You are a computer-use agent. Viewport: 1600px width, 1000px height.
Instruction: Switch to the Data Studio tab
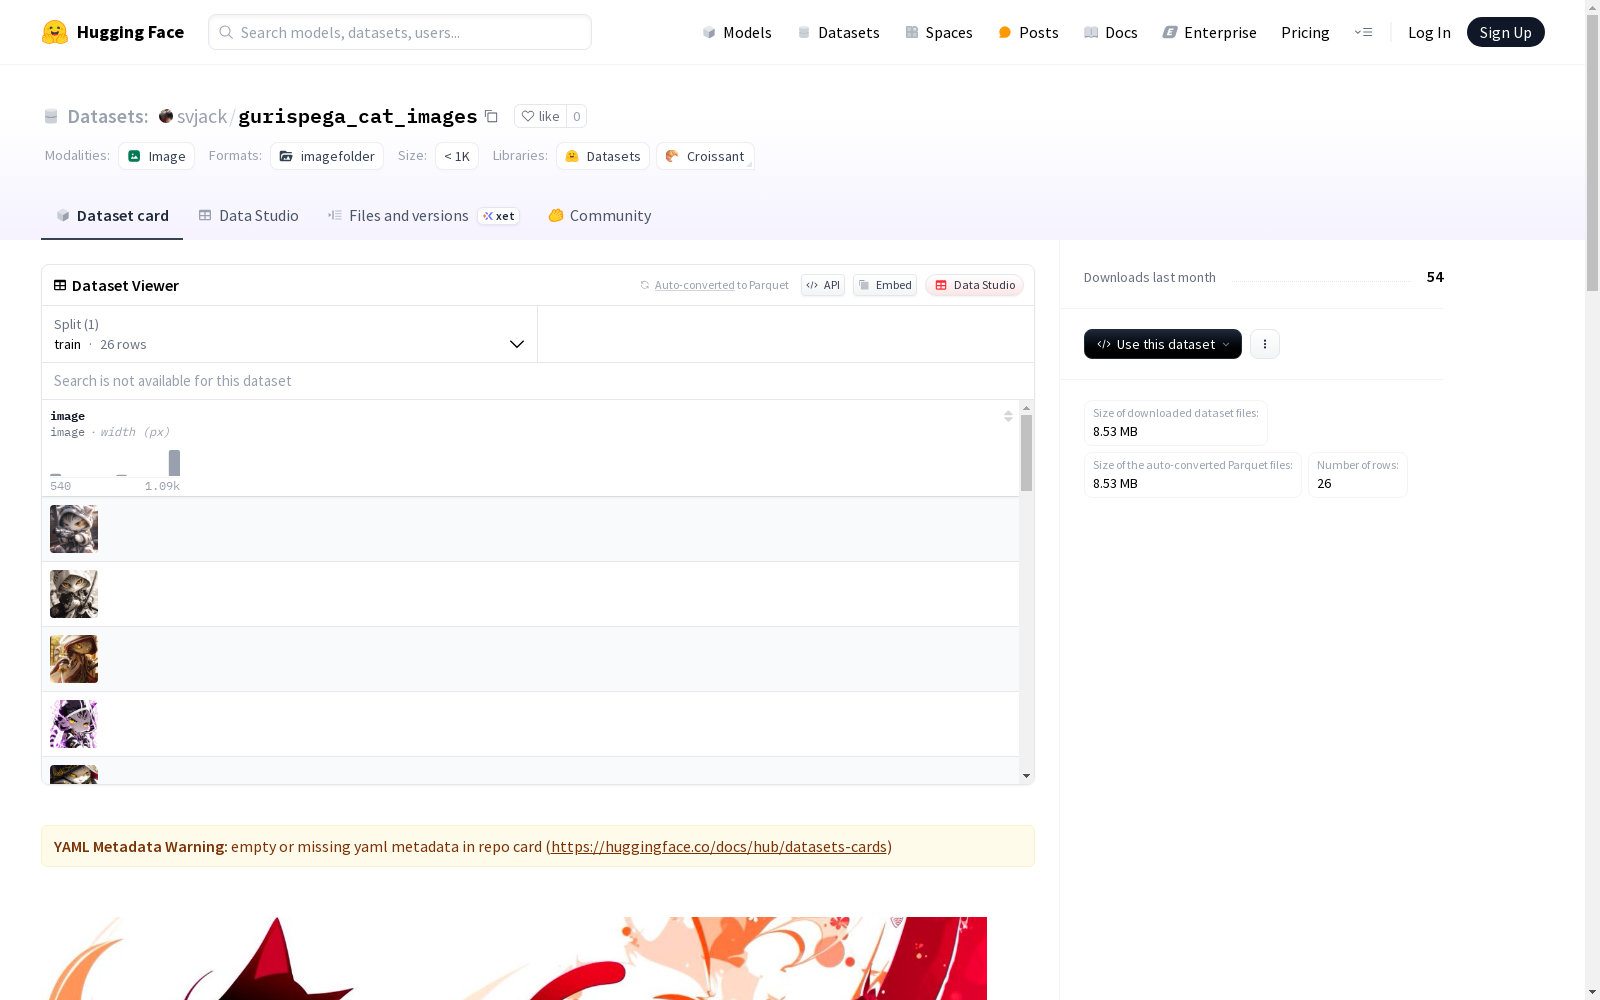pyautogui.click(x=248, y=216)
